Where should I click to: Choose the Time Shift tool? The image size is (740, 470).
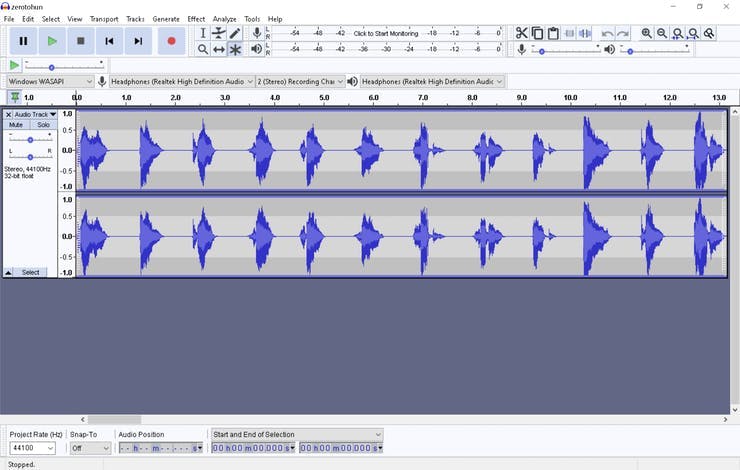[x=219, y=49]
